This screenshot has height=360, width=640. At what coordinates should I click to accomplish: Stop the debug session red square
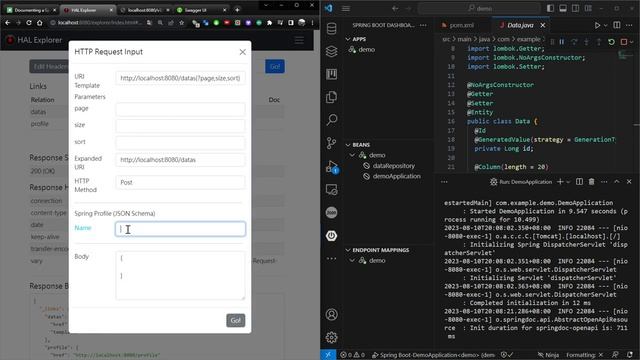[x=624, y=42]
